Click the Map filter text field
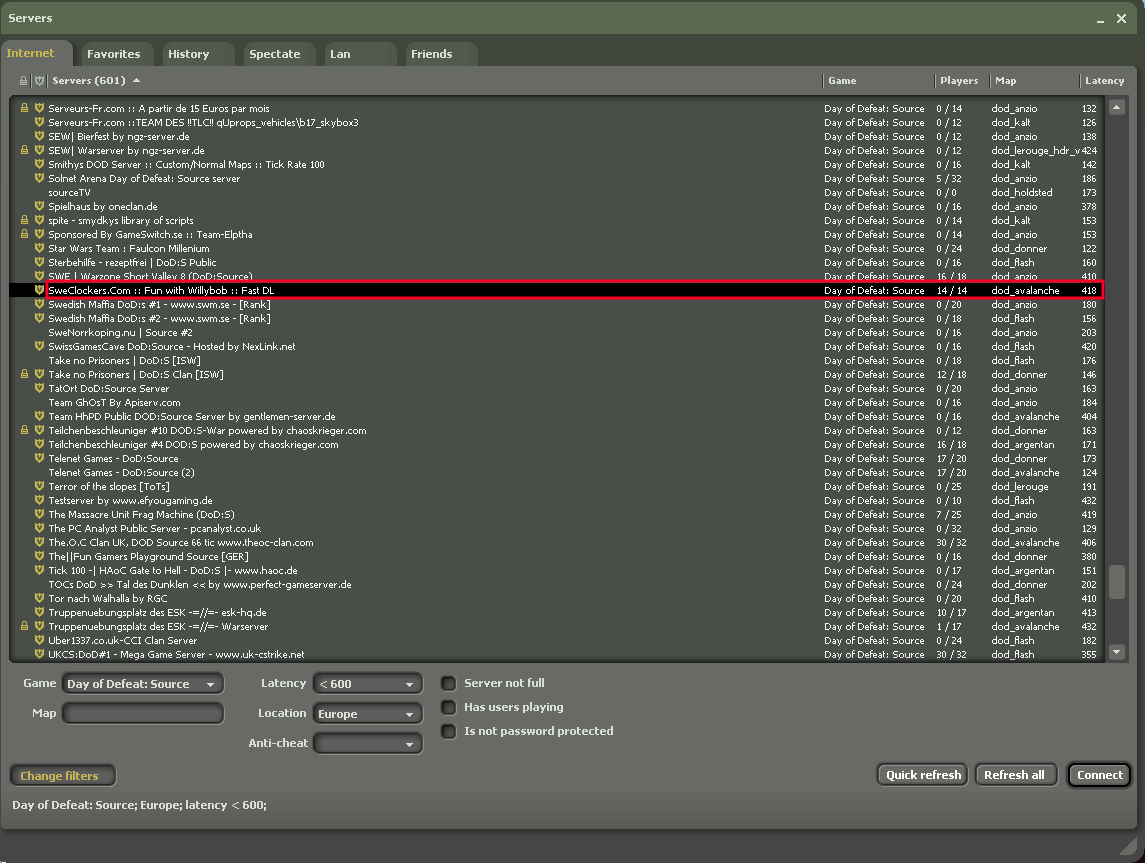1145x863 pixels. click(143, 713)
